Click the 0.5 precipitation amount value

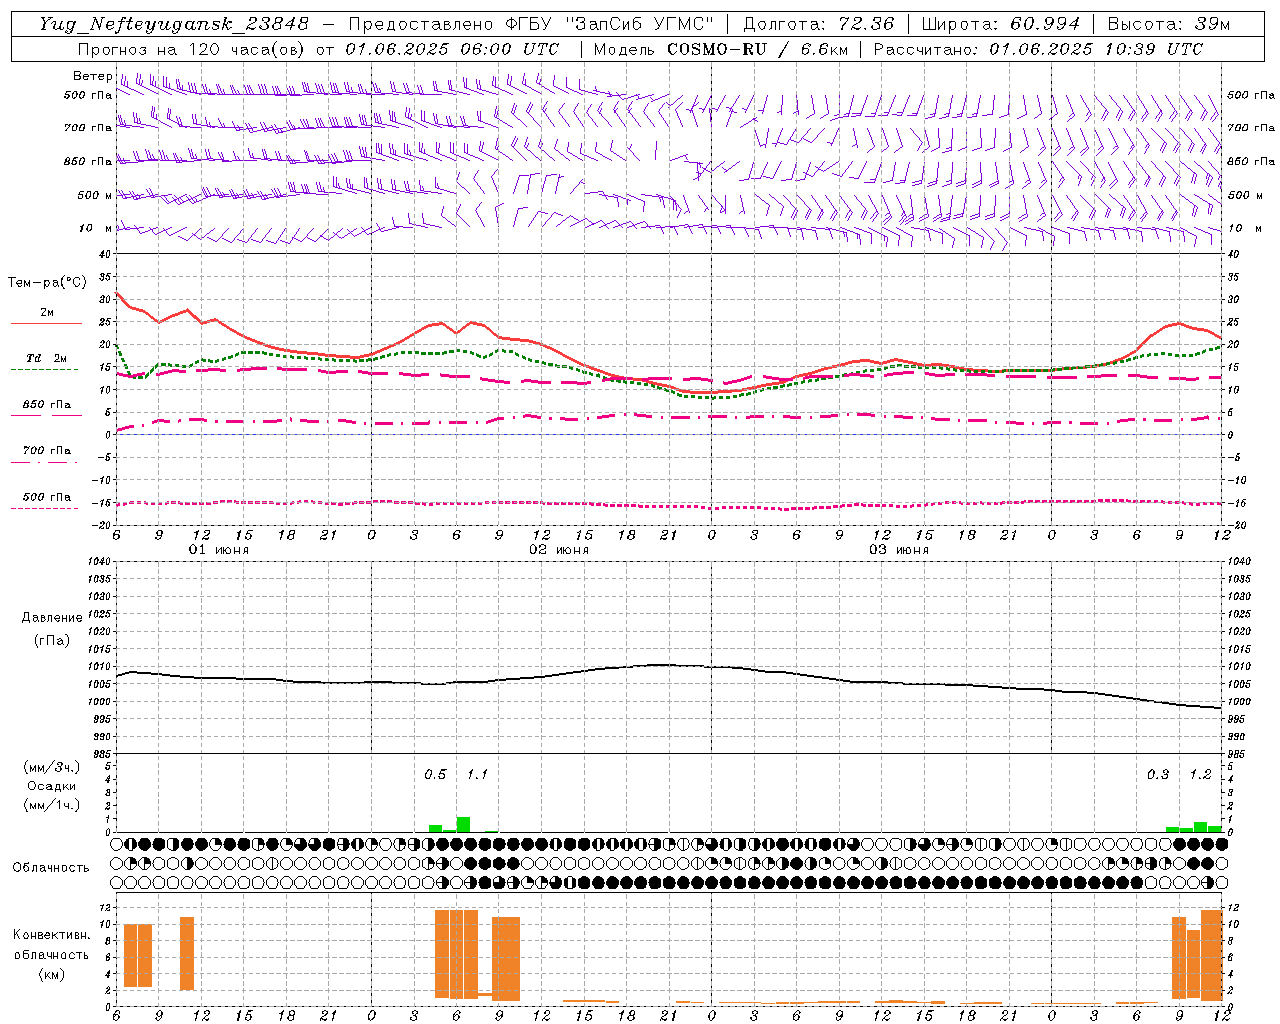point(435,775)
